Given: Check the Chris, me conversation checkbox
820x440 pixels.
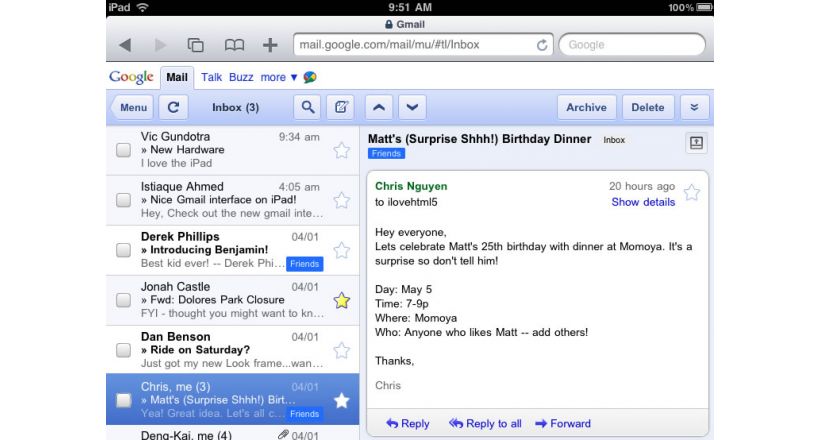Looking at the screenshot, I should tap(123, 400).
